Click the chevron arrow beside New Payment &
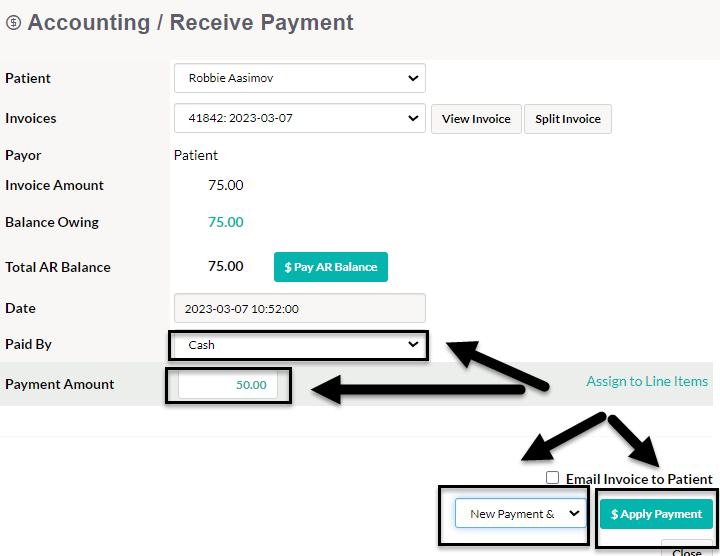This screenshot has width=720, height=556. coord(574,513)
